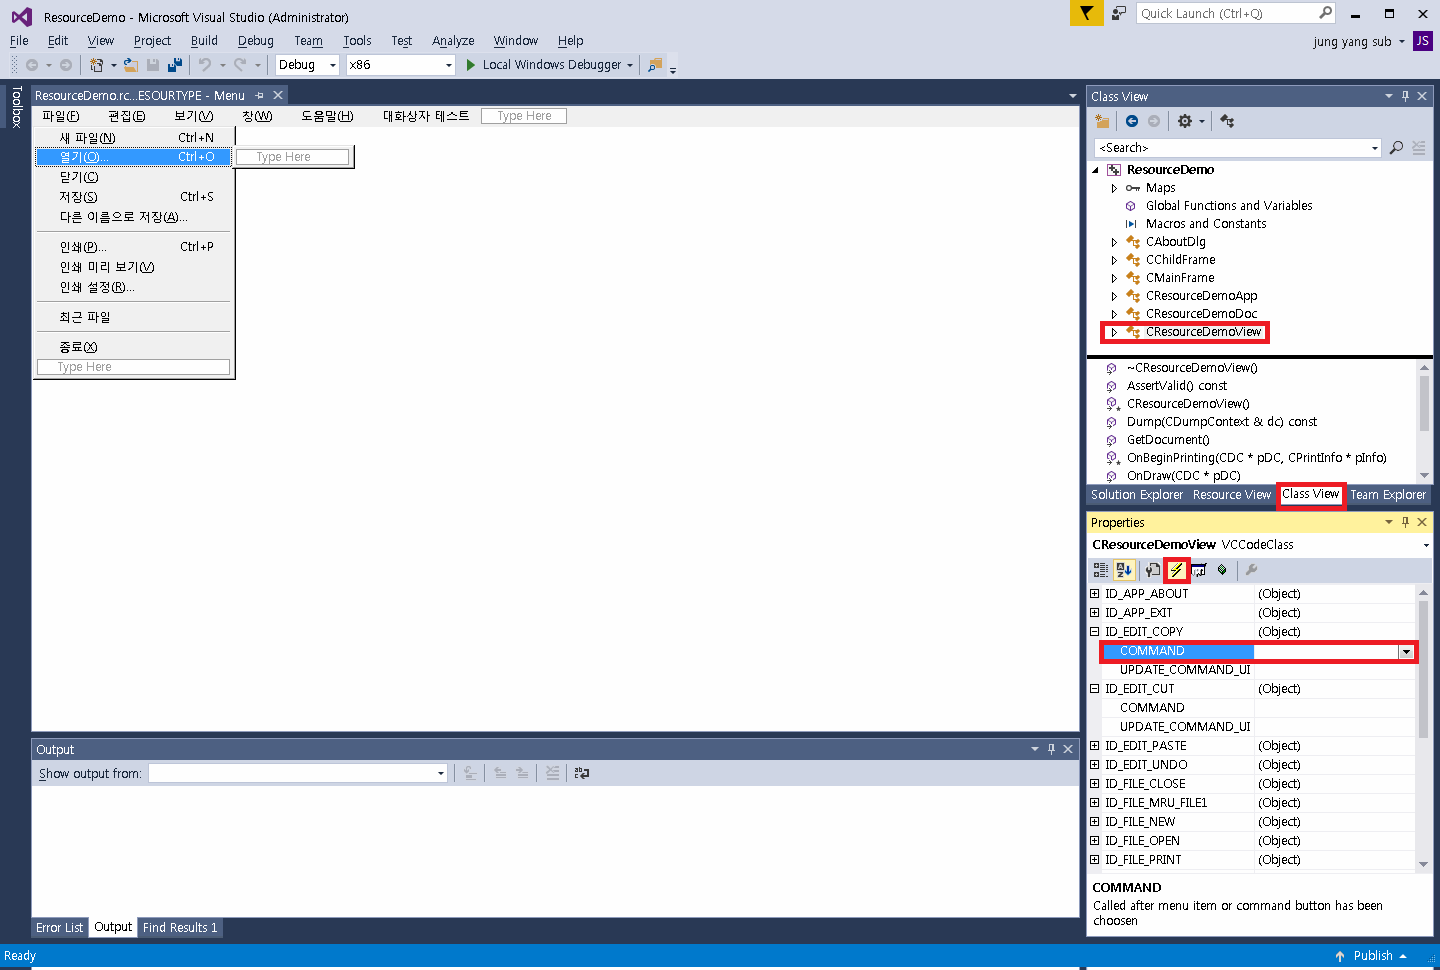Screen dimensions: 1440x970
Task: Expand ID_APP_ABOUT in Properties grid
Action: click(1094, 594)
